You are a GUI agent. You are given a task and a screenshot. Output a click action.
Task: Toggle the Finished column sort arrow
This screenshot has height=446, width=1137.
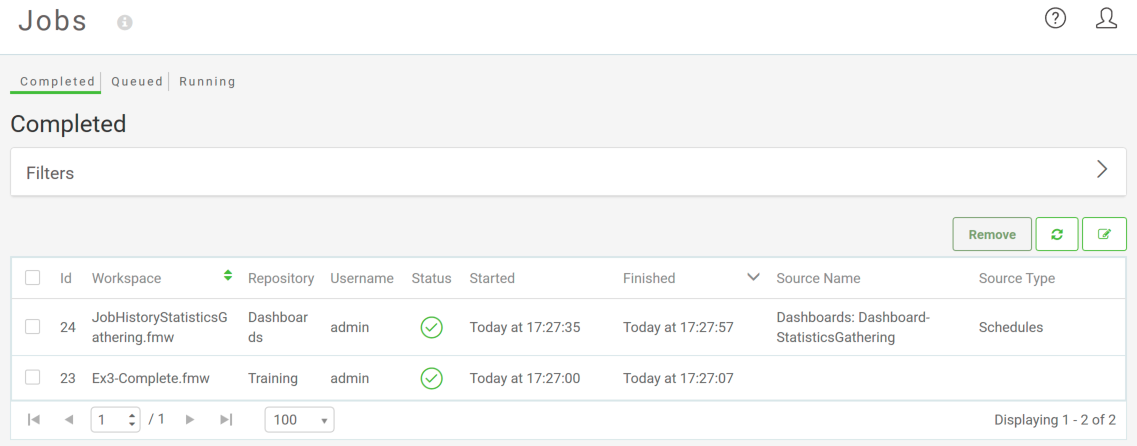coord(753,277)
